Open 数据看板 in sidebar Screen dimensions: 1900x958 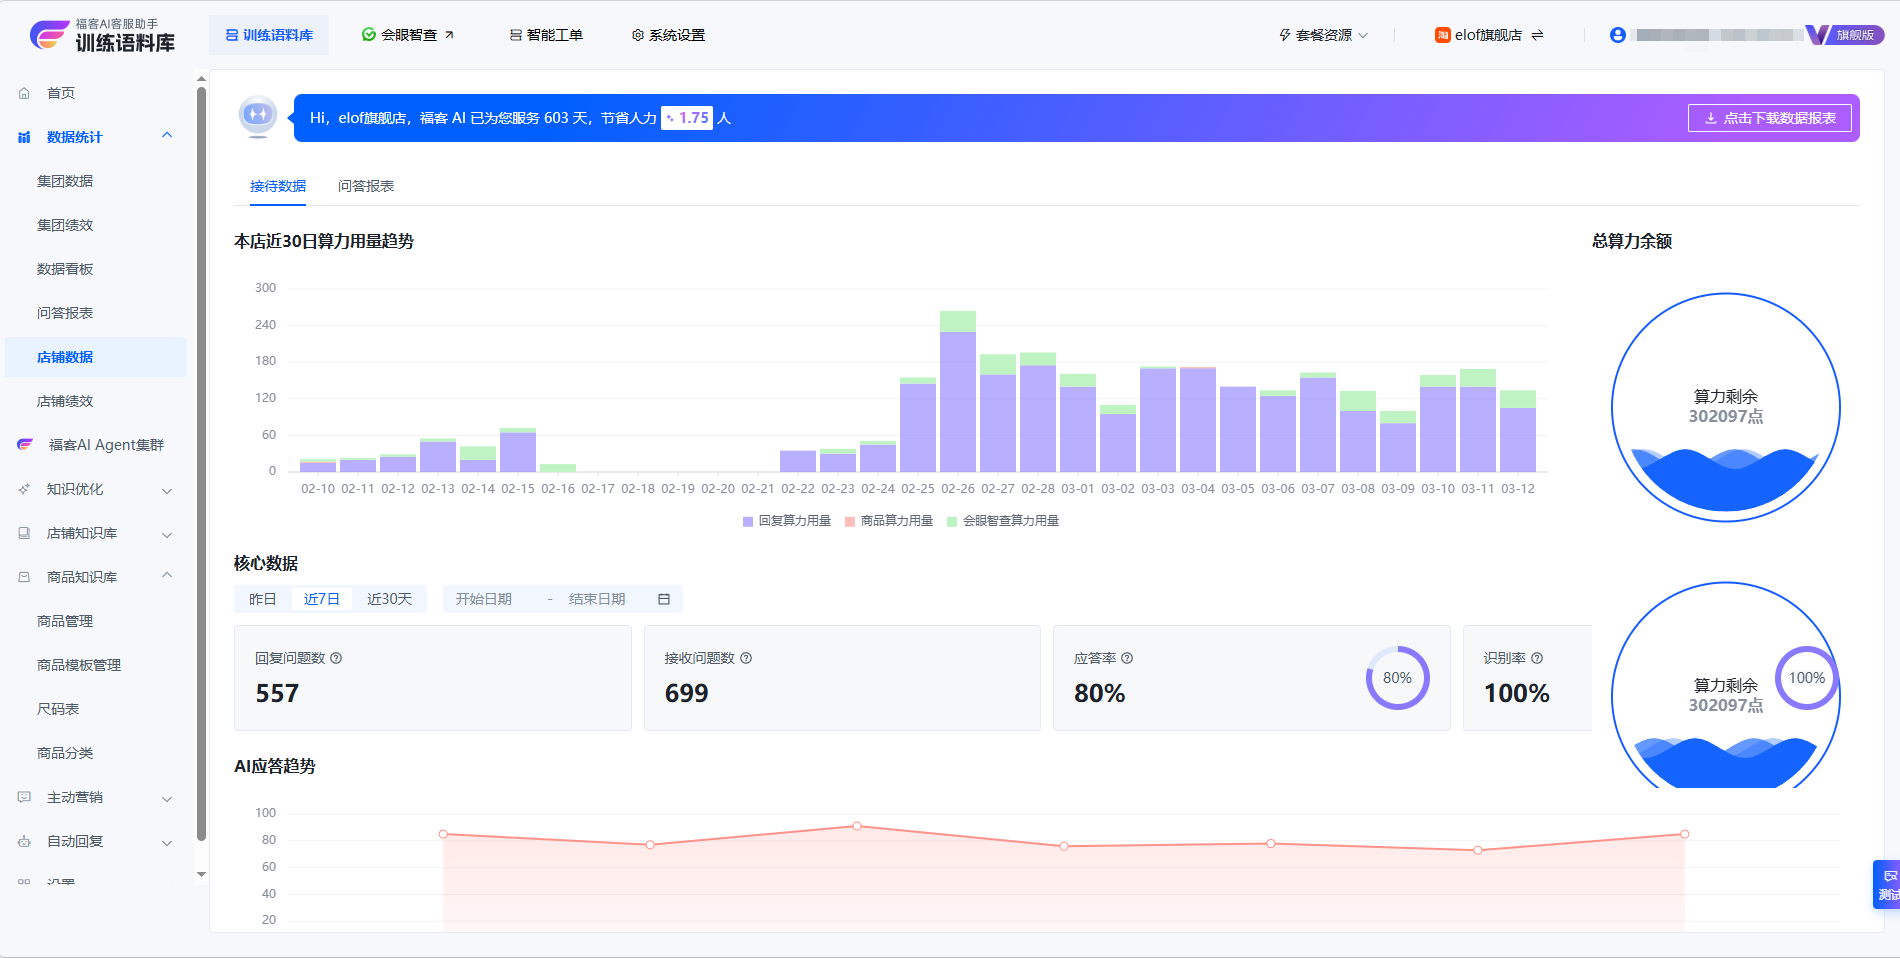[65, 269]
